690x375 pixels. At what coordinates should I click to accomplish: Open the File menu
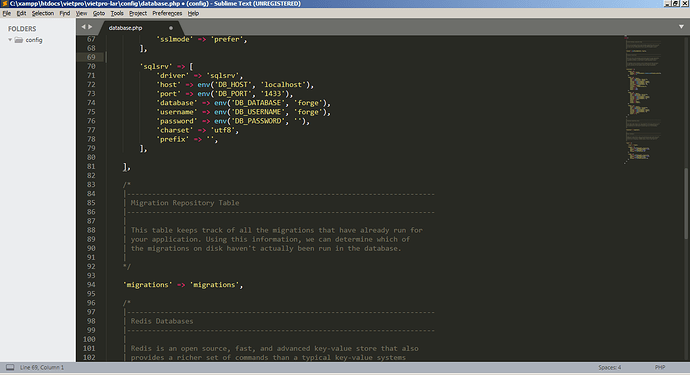coord(7,13)
